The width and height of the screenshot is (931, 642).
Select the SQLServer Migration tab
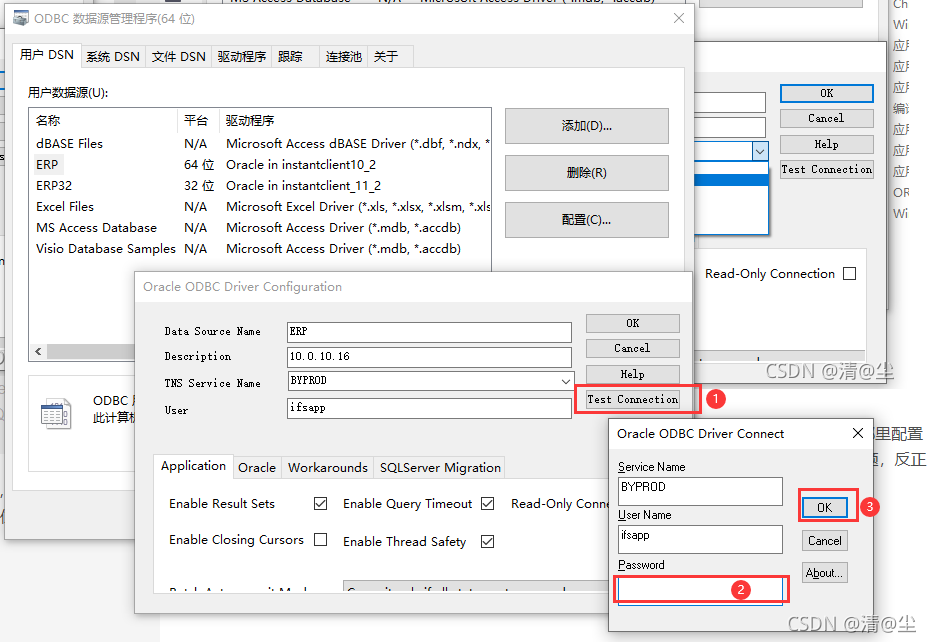[x=440, y=468]
